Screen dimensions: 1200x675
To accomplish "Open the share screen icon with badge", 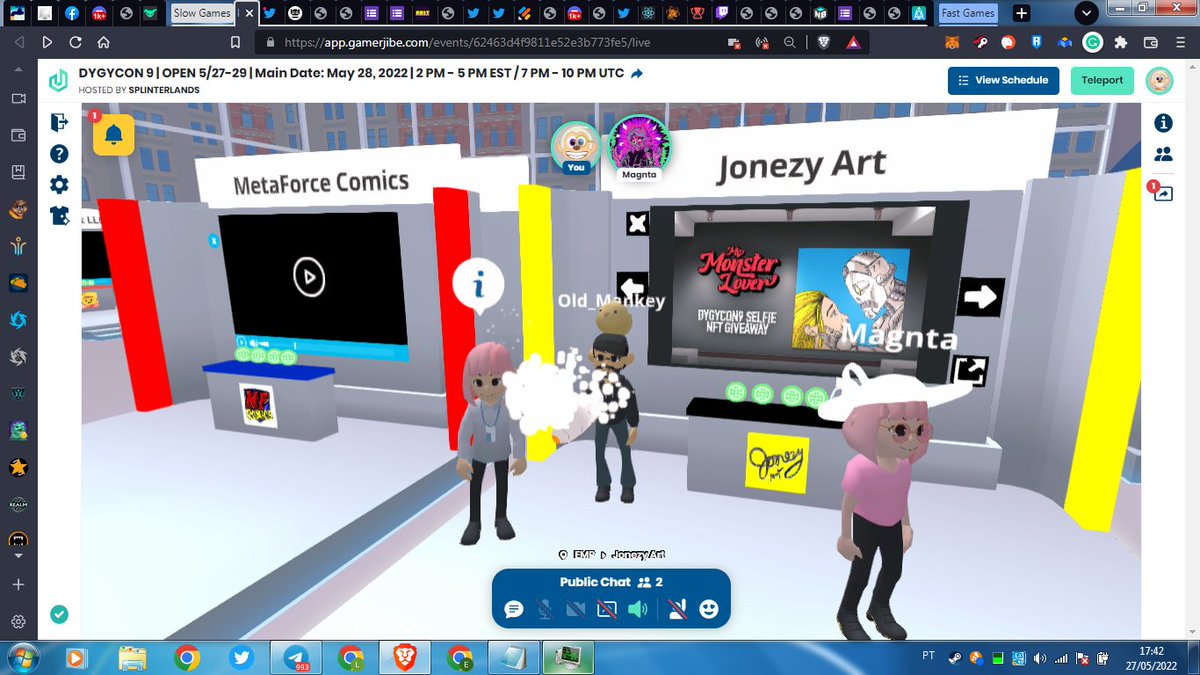I will [x=1163, y=192].
